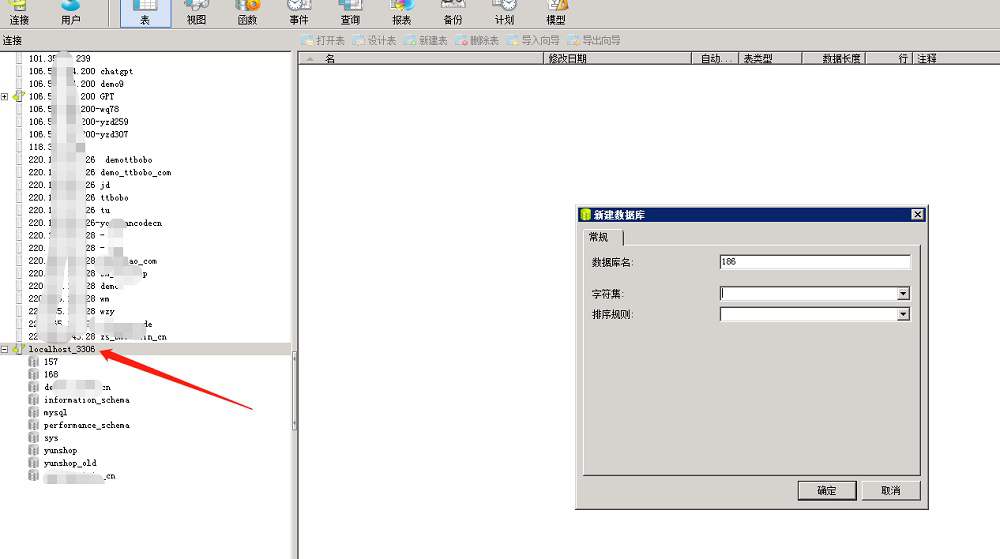This screenshot has width=1000, height=559.
Task: Collapse the localhost_3306 connection node
Action: (5, 349)
